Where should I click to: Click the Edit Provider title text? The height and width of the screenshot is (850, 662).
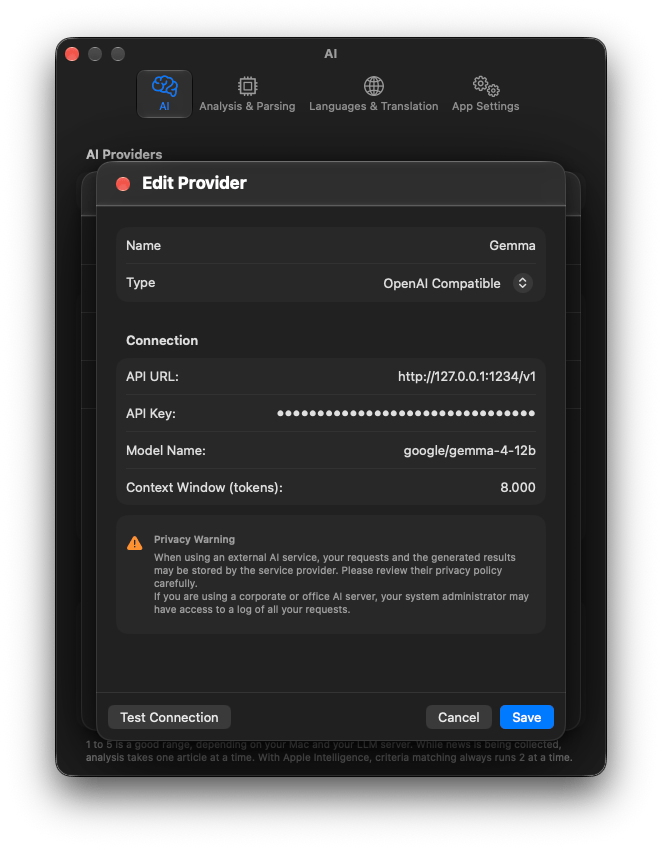(x=194, y=183)
